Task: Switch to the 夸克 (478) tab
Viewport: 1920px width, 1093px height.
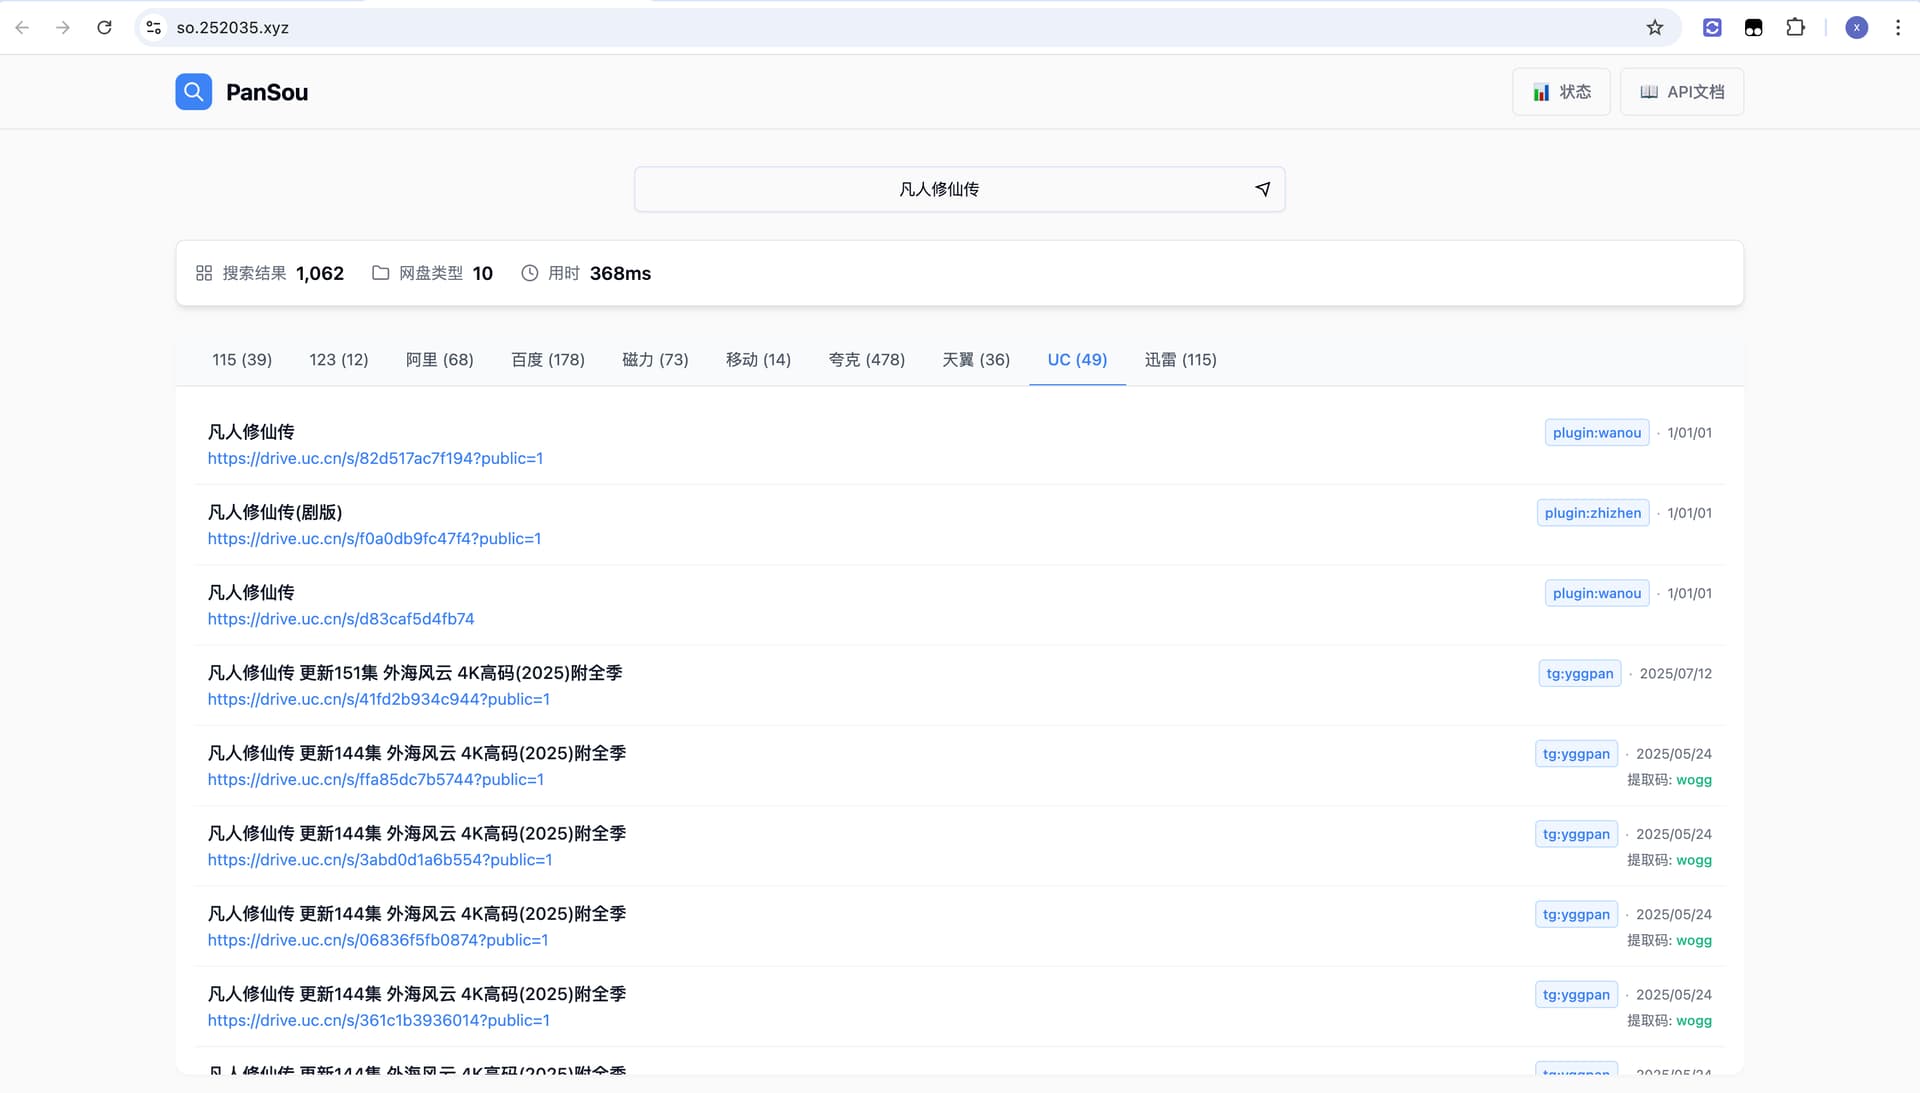Action: point(866,360)
